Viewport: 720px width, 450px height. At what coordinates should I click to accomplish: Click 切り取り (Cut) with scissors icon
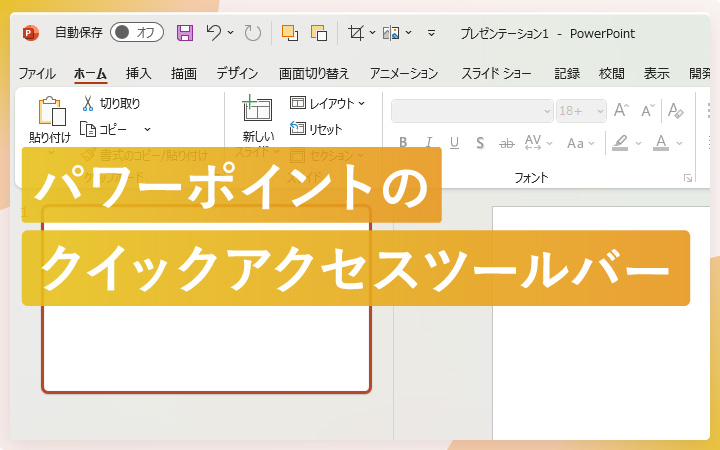tap(111, 103)
